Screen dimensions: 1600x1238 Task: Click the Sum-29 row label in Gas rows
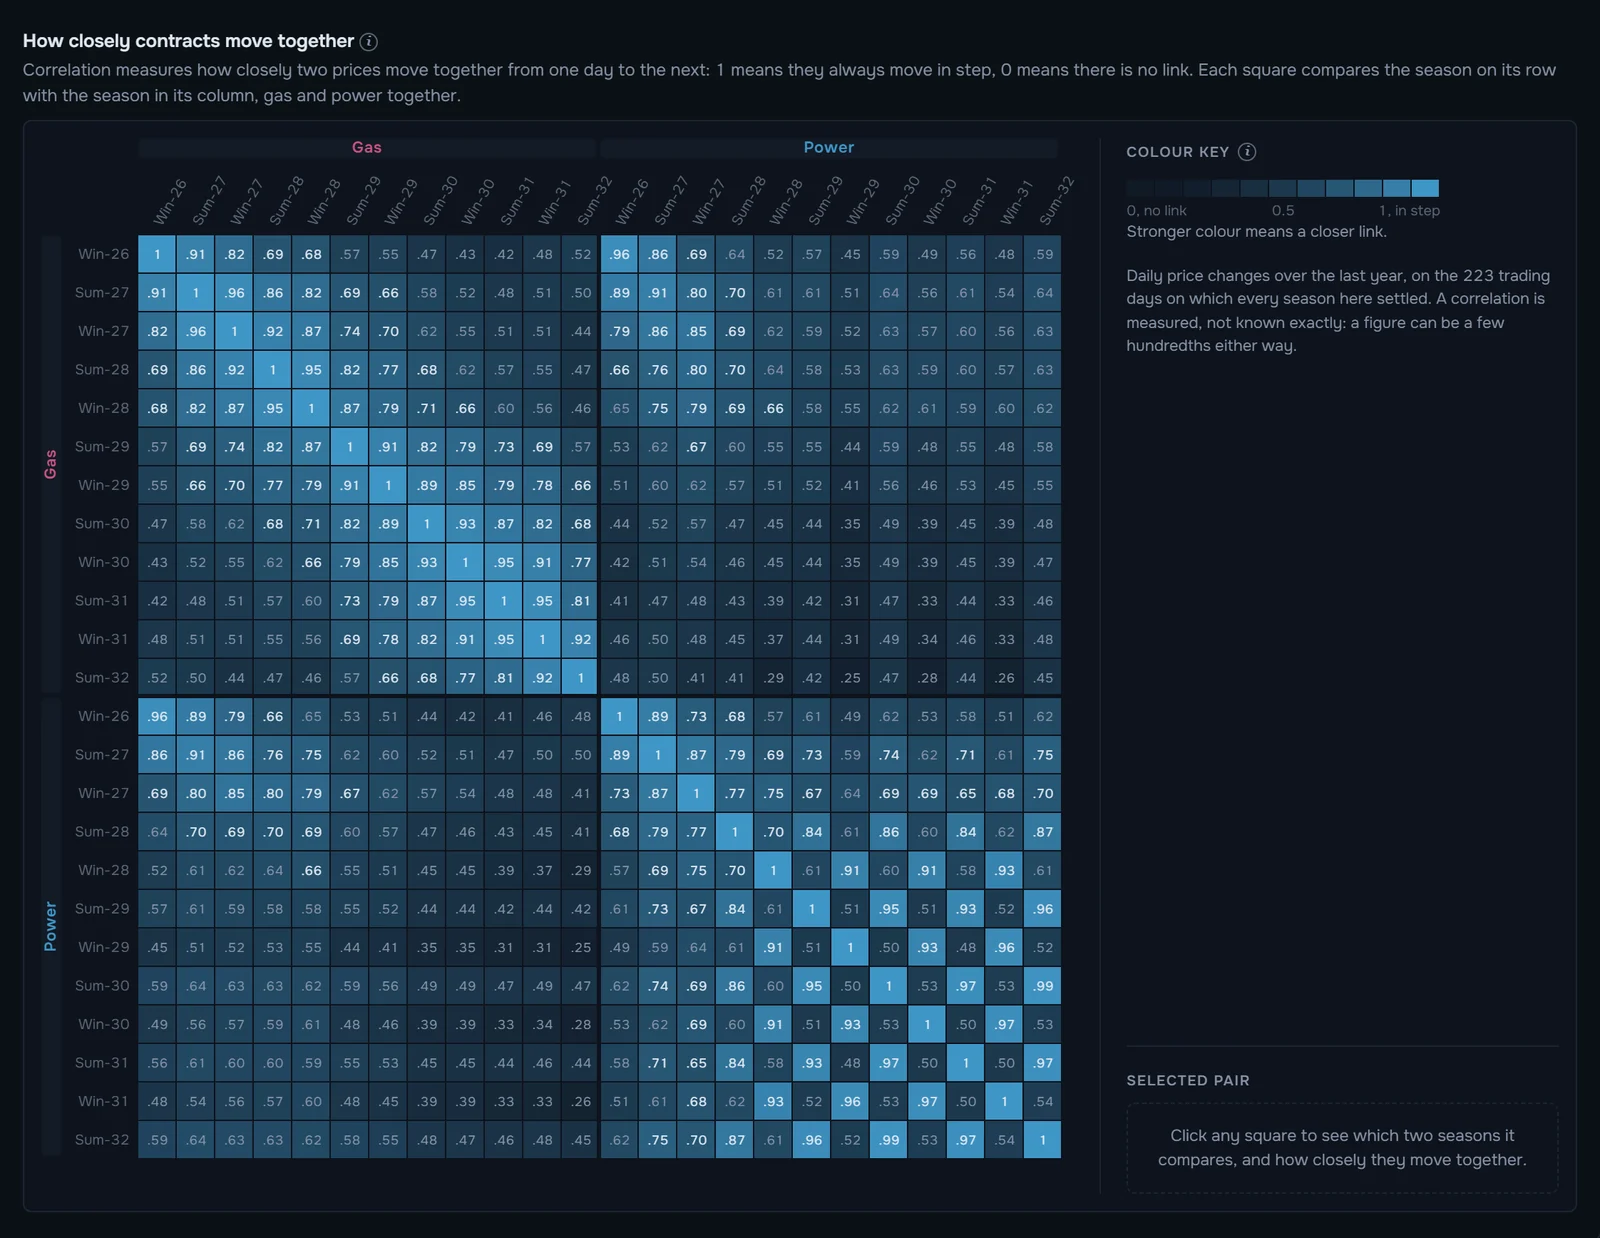102,447
